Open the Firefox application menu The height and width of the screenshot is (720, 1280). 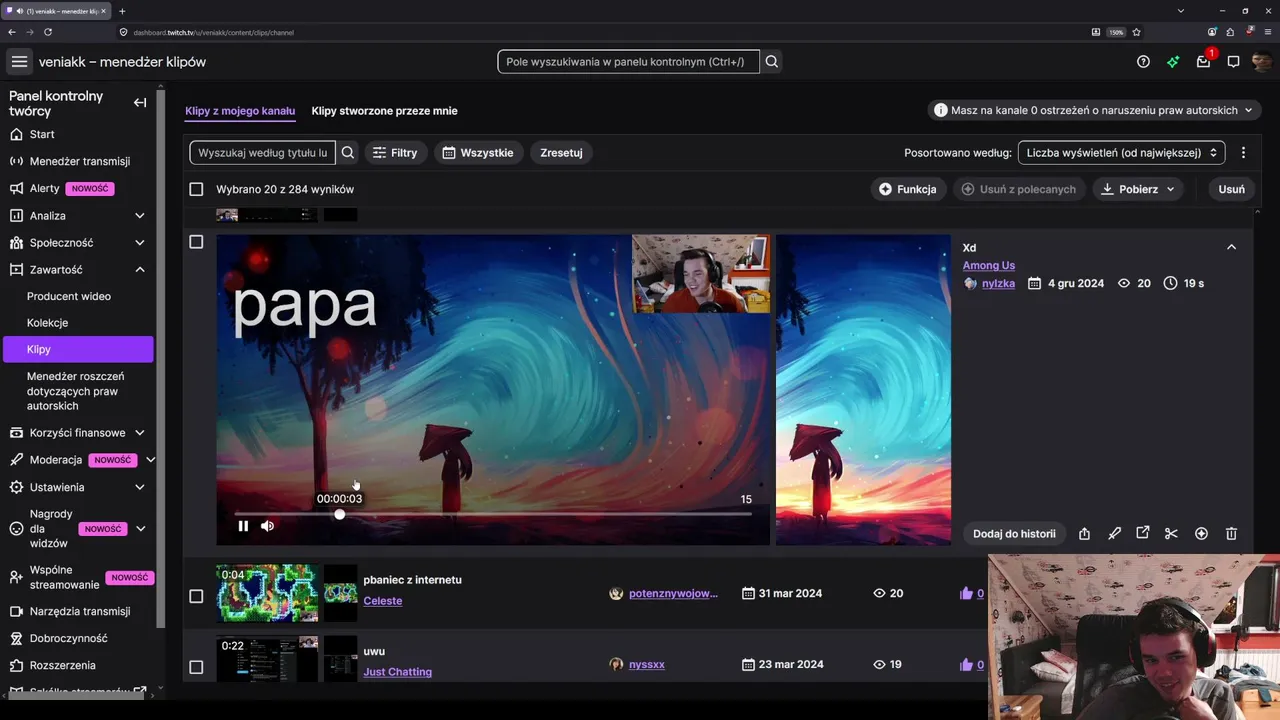[1266, 32]
